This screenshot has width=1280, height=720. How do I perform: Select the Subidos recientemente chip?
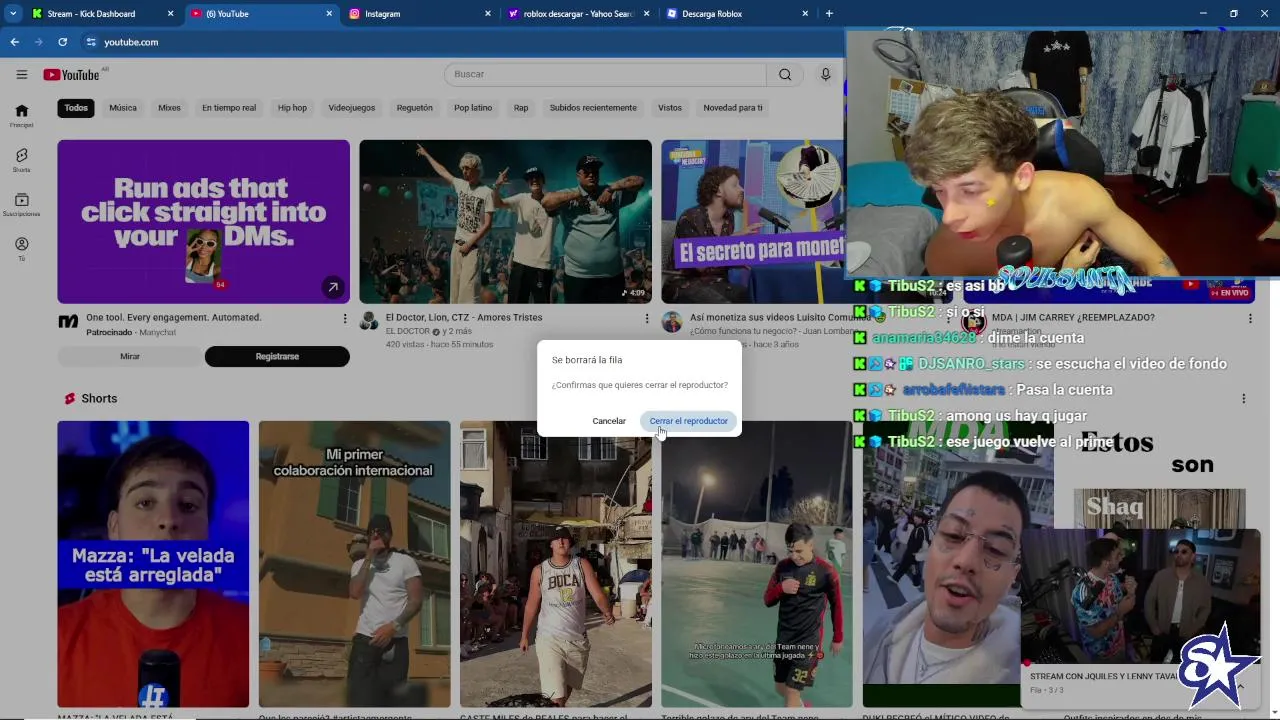click(x=593, y=108)
